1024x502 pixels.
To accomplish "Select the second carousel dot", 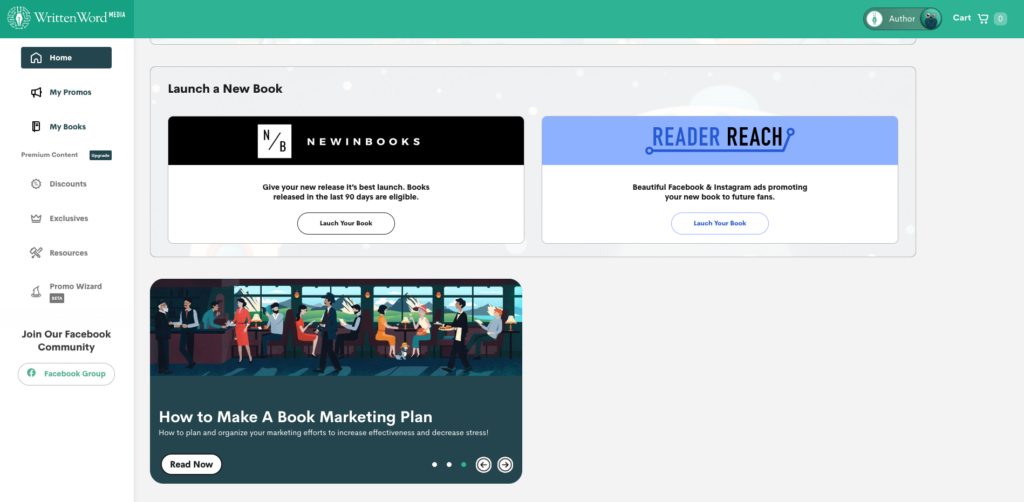I will tap(449, 465).
